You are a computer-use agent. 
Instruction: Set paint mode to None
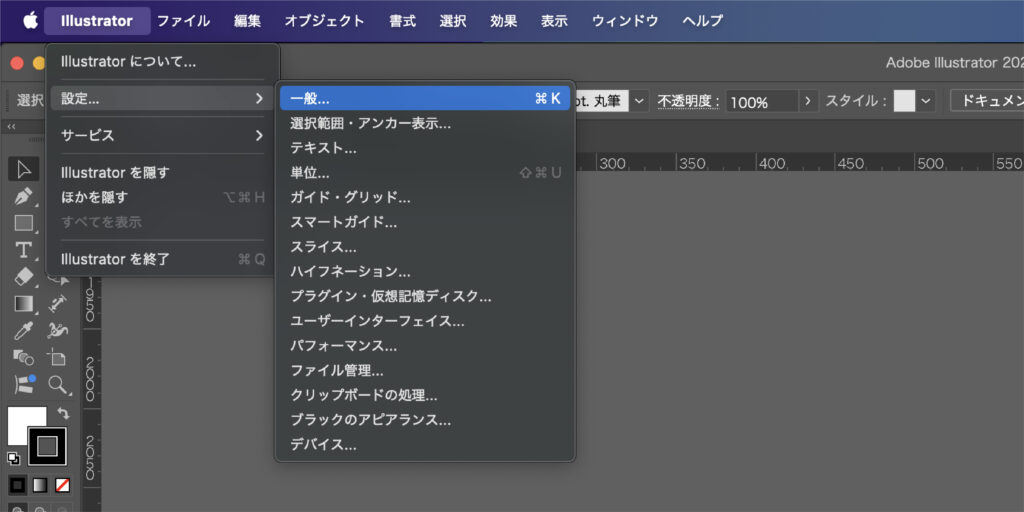(62, 486)
